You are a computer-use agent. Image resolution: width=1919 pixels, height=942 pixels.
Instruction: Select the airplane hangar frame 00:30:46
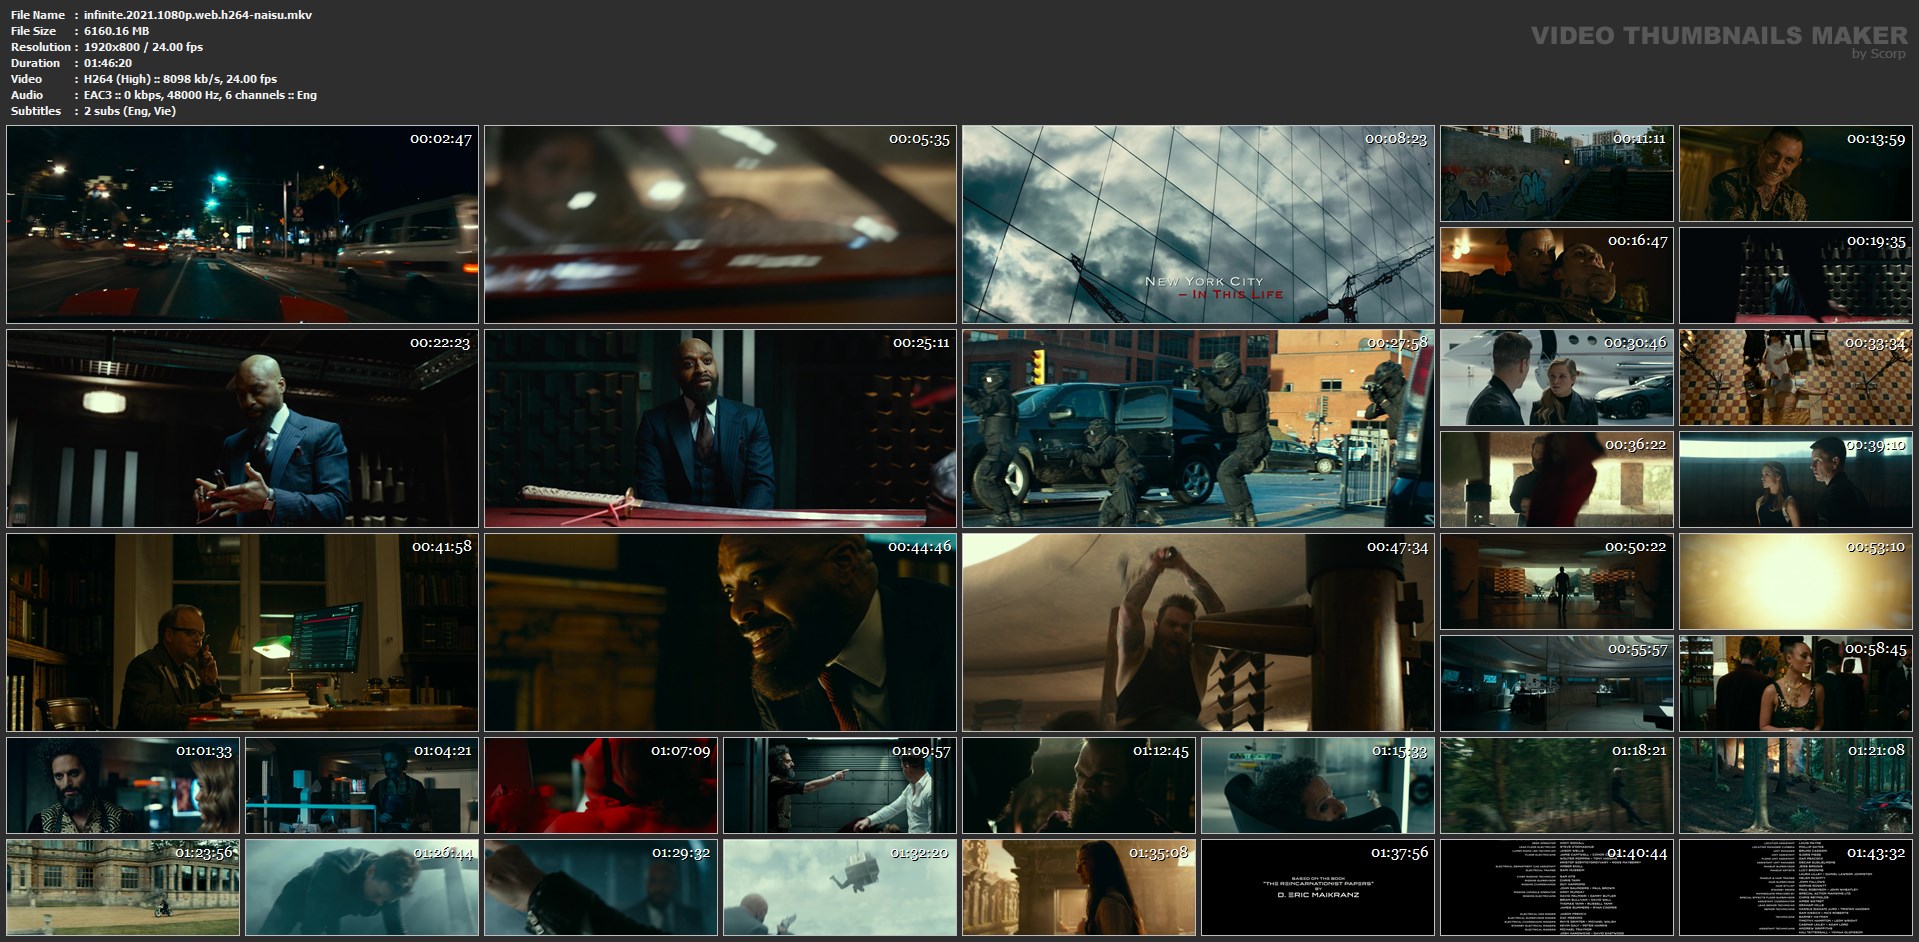pos(1557,378)
